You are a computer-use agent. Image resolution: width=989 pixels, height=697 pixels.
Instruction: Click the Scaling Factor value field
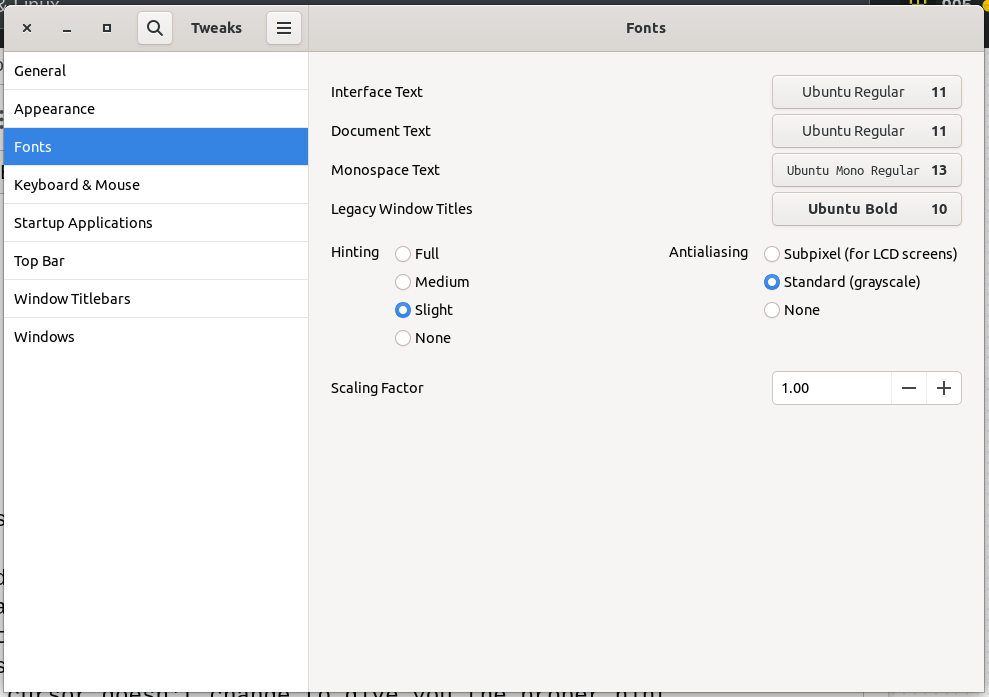coord(830,388)
